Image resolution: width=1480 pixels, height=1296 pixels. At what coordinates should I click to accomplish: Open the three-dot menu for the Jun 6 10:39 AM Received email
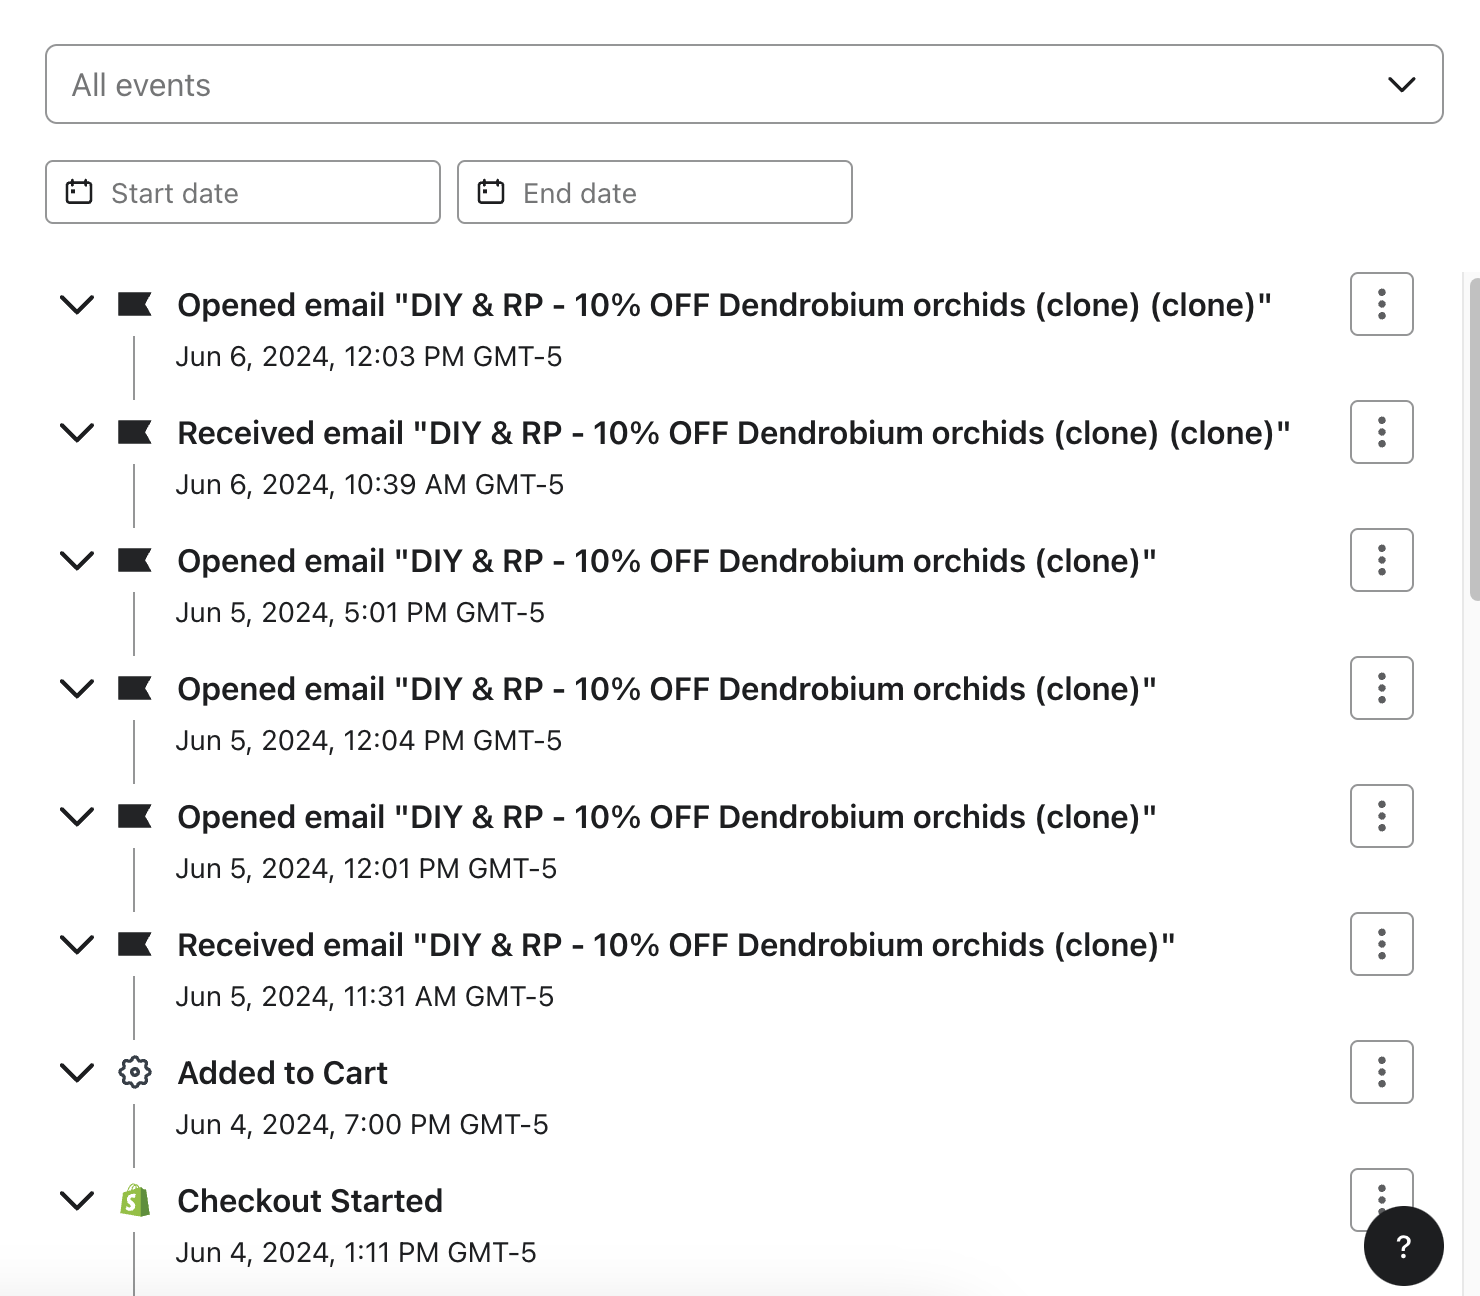(x=1381, y=432)
